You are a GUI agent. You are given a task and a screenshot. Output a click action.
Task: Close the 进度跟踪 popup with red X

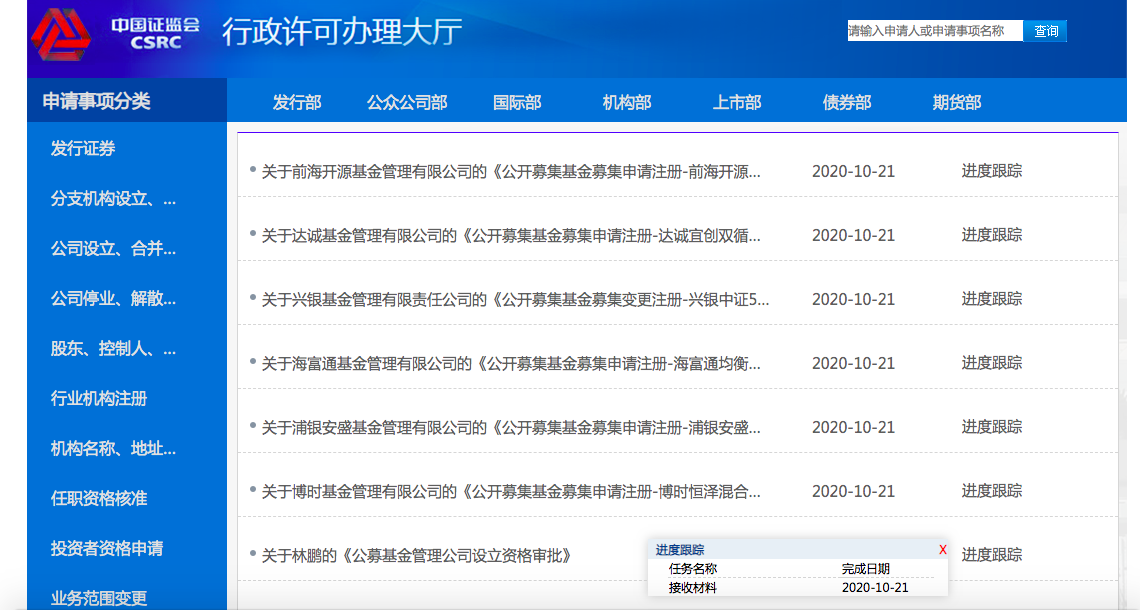(x=942, y=550)
